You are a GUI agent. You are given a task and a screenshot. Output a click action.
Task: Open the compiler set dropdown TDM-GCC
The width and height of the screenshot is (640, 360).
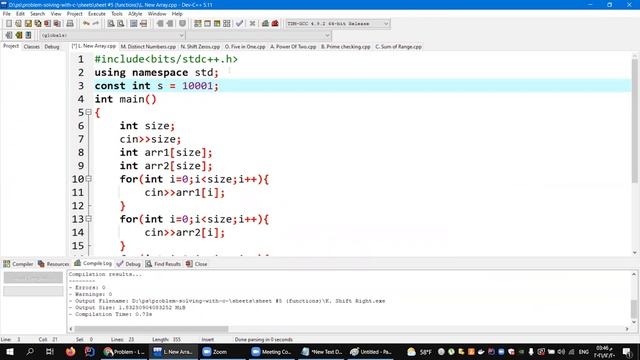click(x=337, y=24)
